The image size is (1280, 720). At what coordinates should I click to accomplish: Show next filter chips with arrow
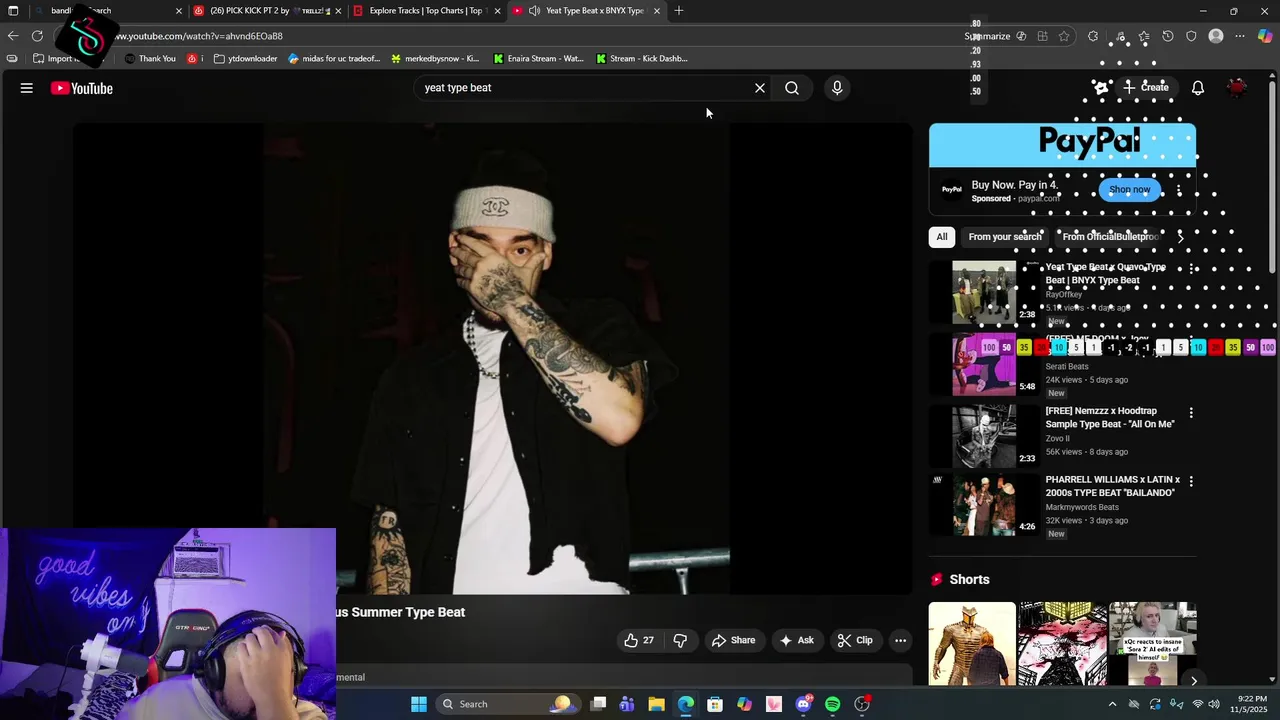pyautogui.click(x=1180, y=237)
